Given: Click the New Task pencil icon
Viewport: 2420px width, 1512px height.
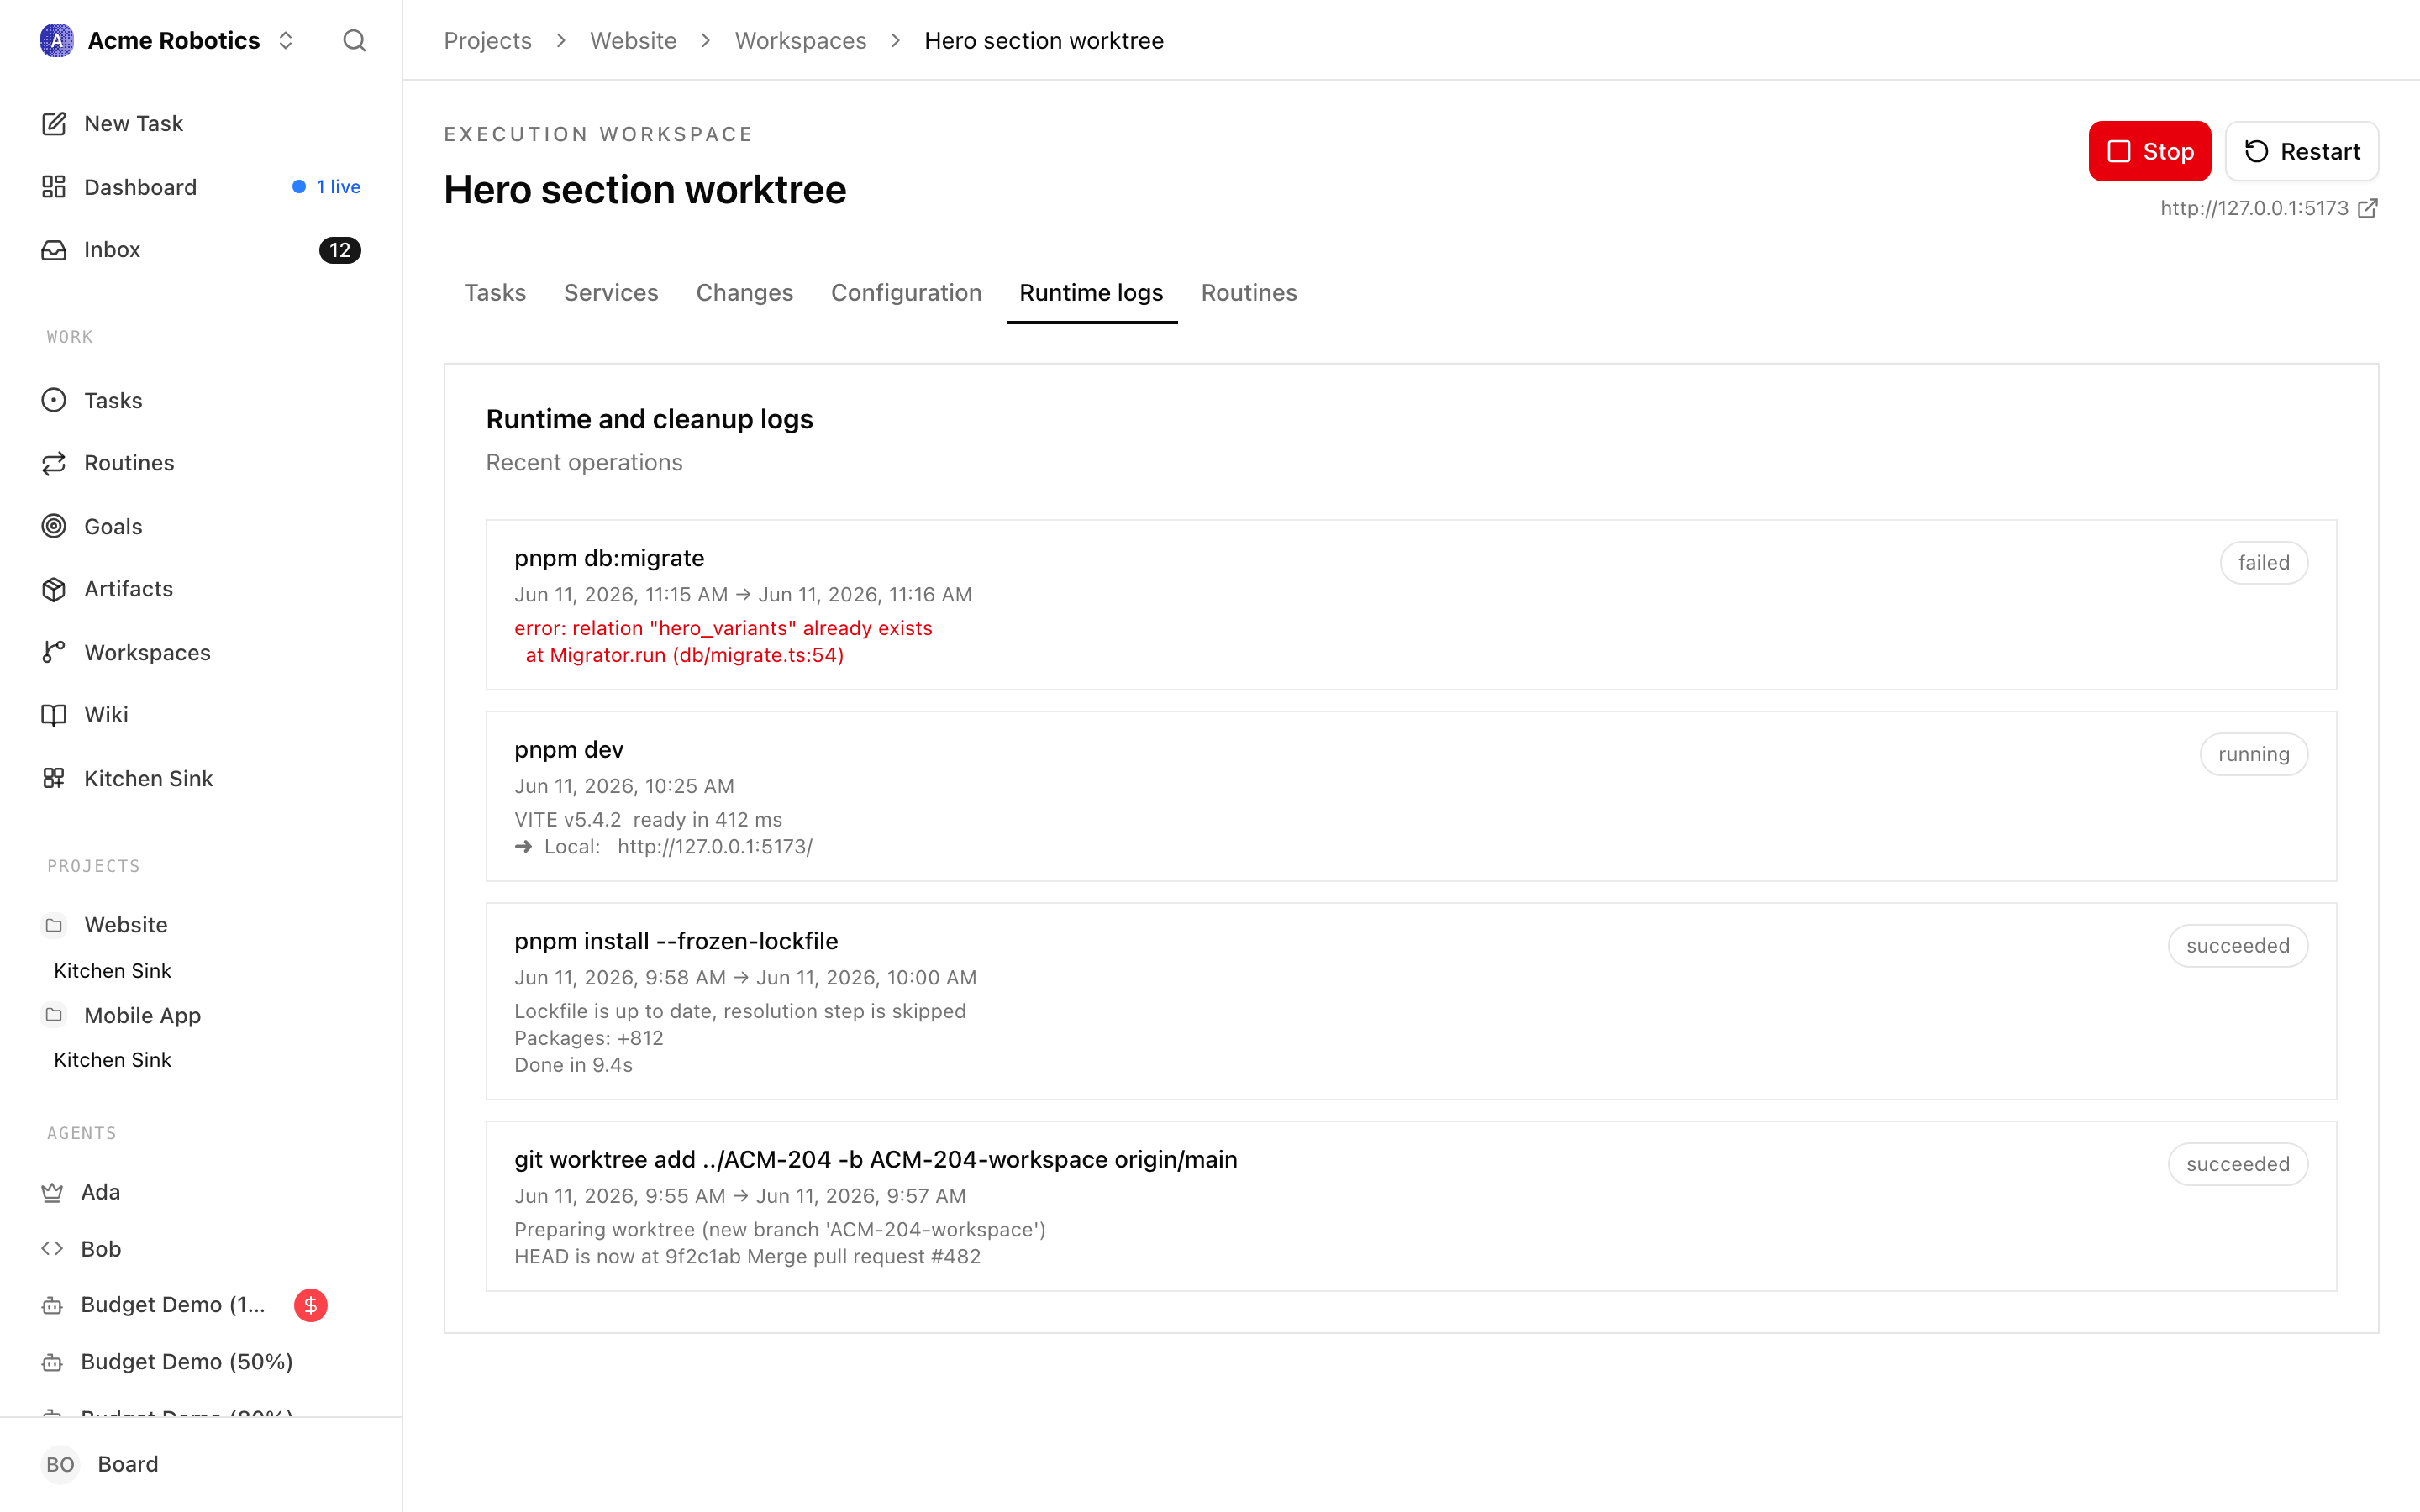Looking at the screenshot, I should pyautogui.click(x=54, y=124).
